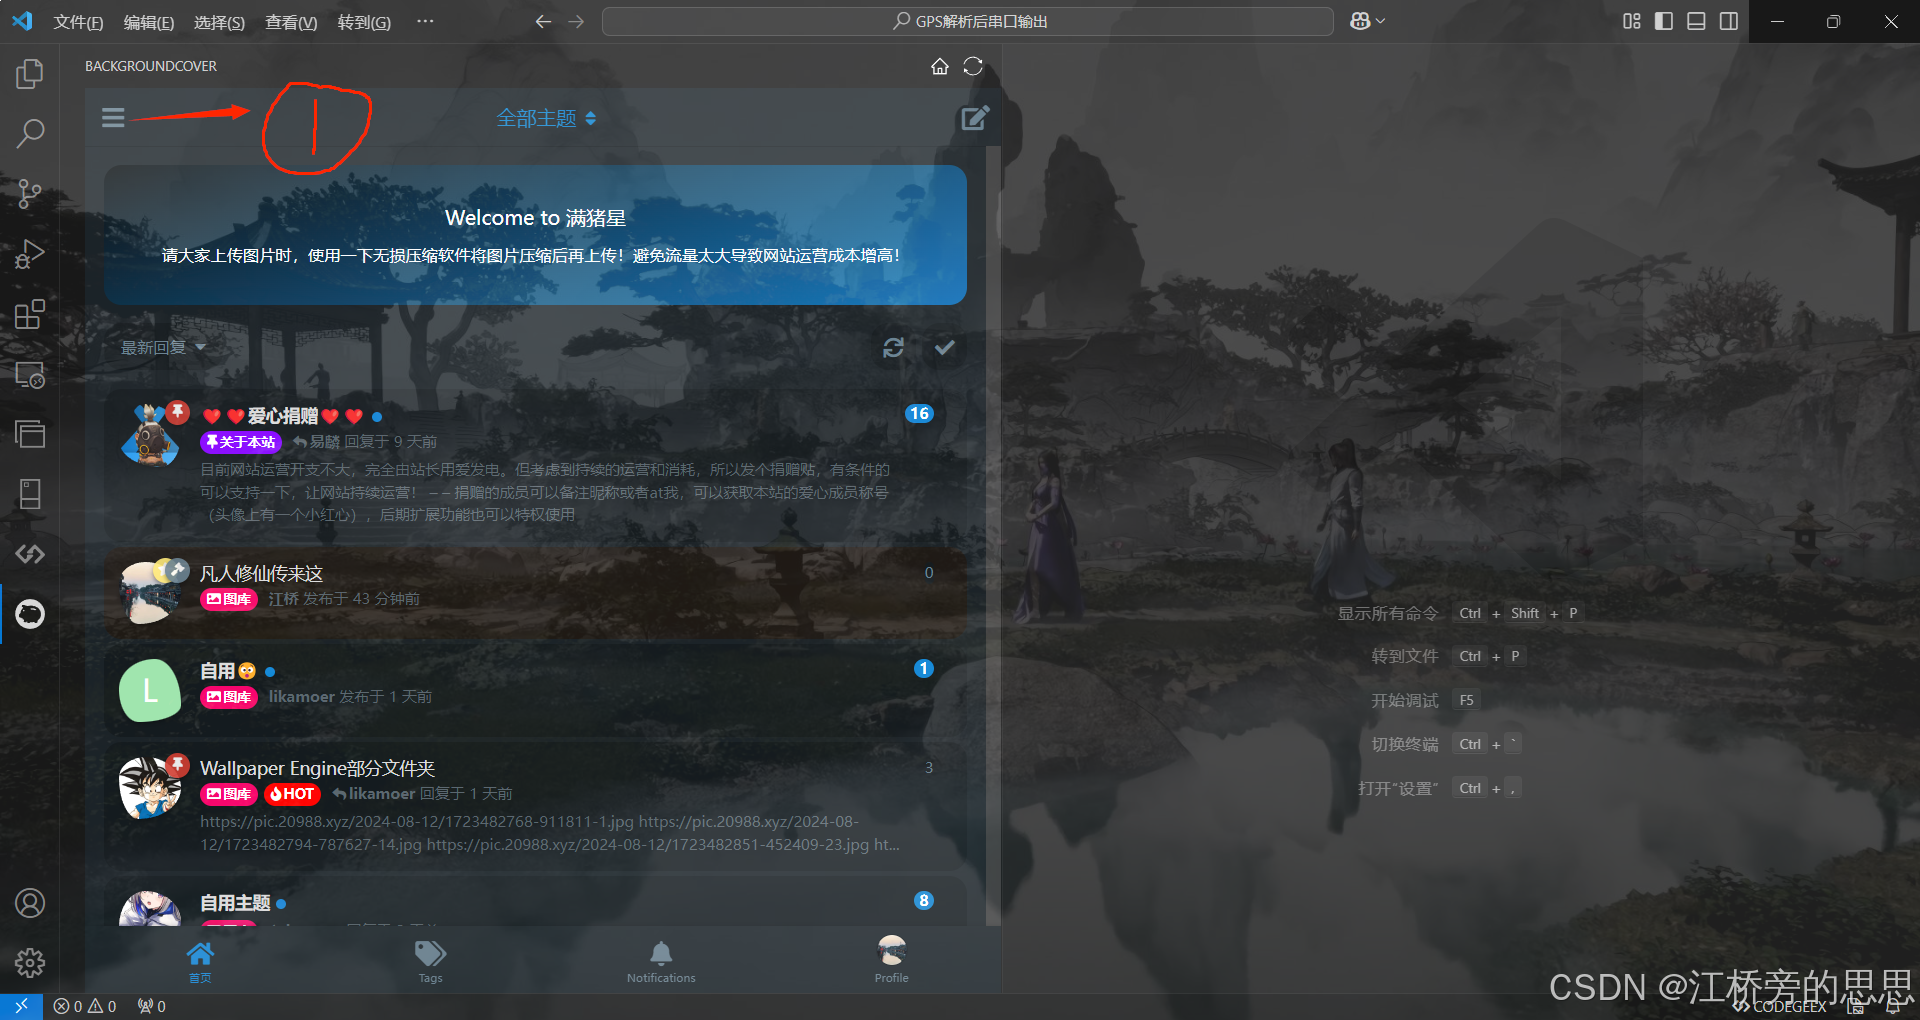Image resolution: width=1920 pixels, height=1020 pixels.
Task: Open the 转到(G) menu
Action: pos(364,22)
